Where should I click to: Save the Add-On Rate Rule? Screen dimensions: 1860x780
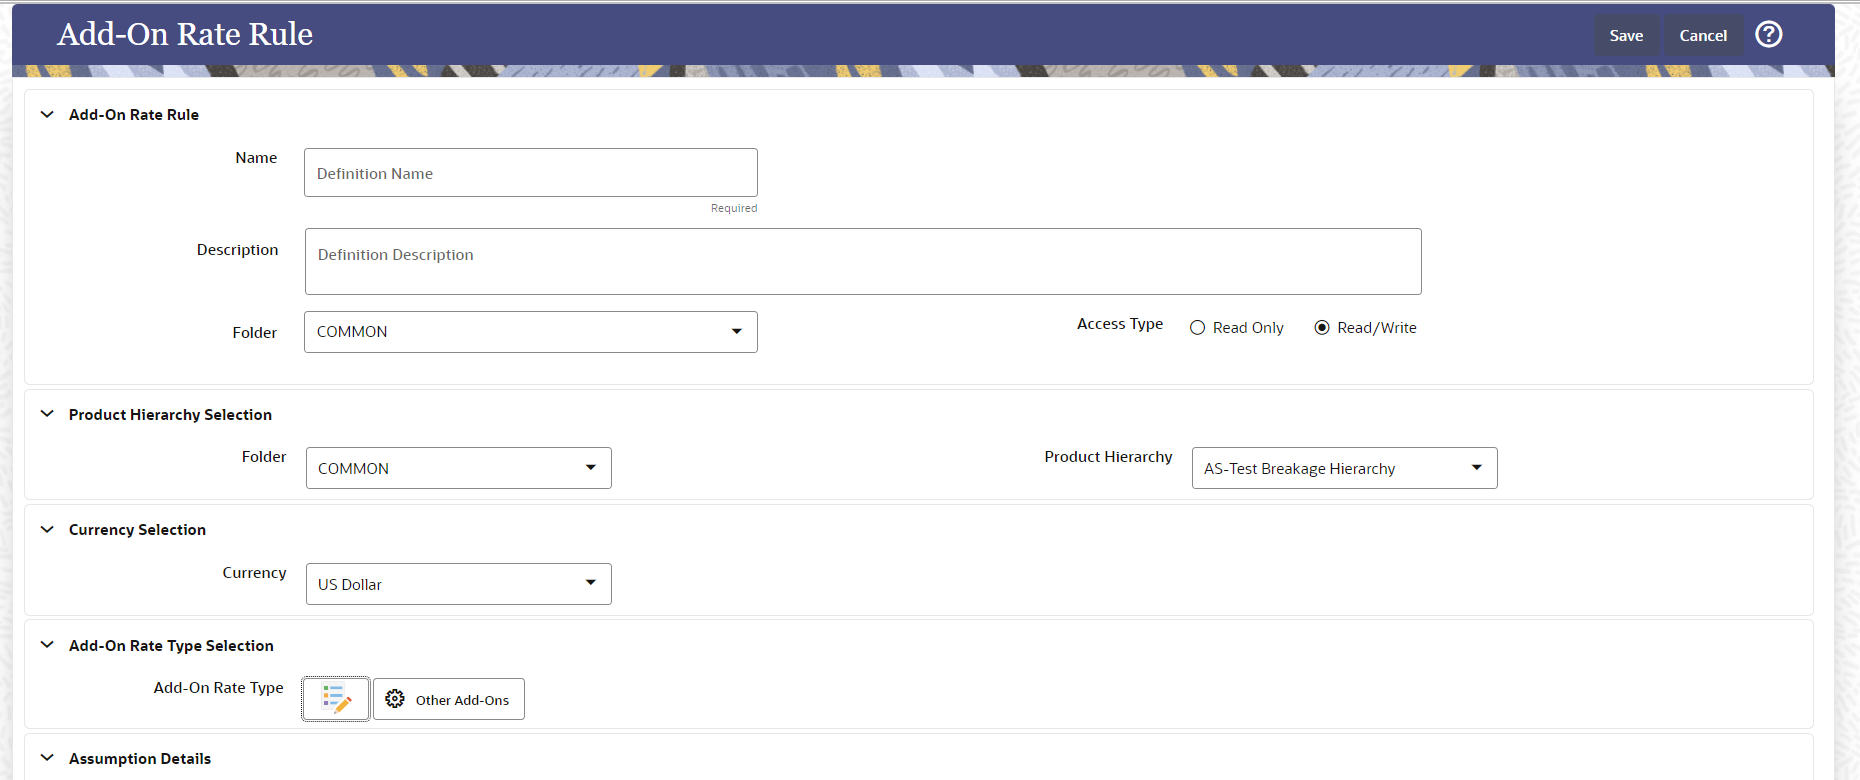1626,35
